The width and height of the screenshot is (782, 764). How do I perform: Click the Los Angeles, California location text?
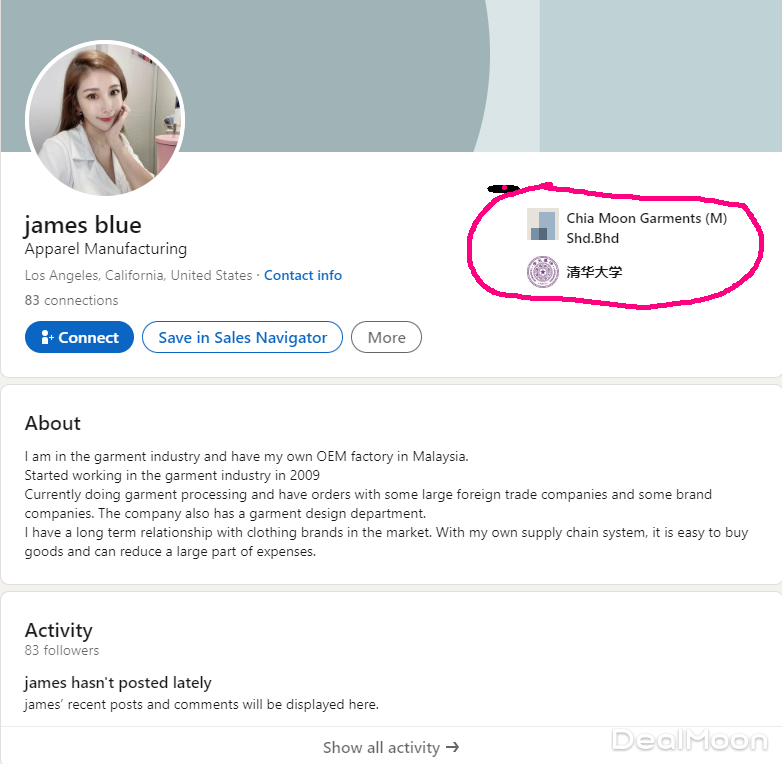138,275
